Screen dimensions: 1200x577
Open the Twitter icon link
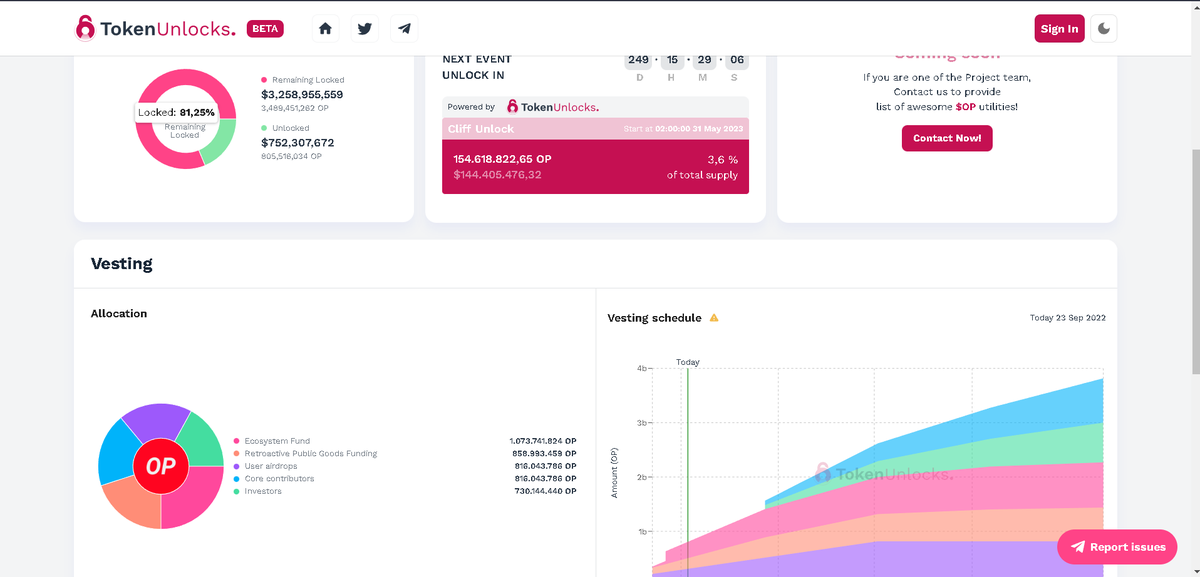tap(365, 29)
